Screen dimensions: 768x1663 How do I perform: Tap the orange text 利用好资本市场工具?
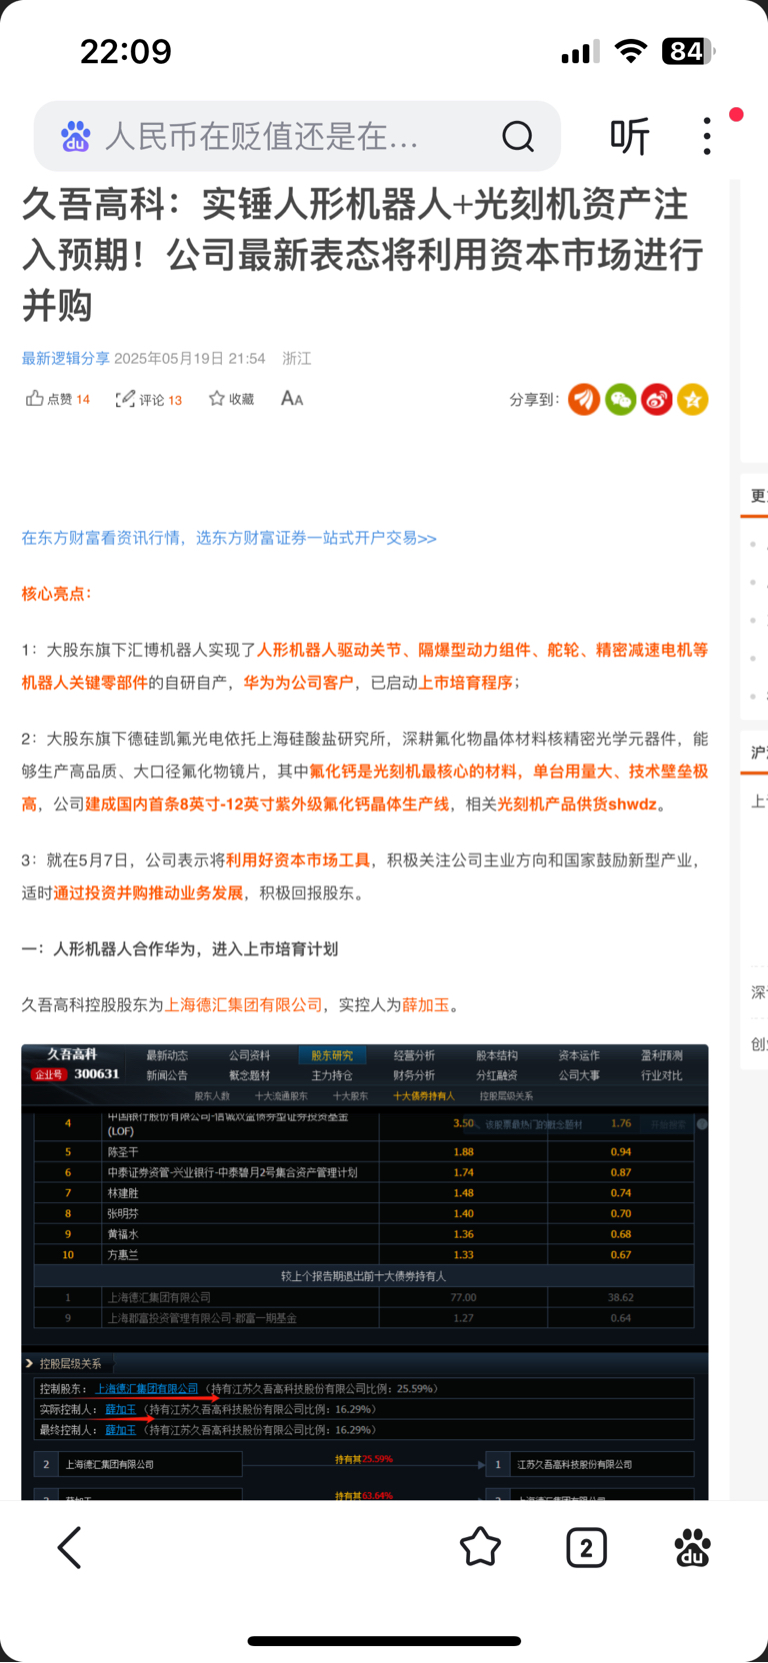(298, 860)
